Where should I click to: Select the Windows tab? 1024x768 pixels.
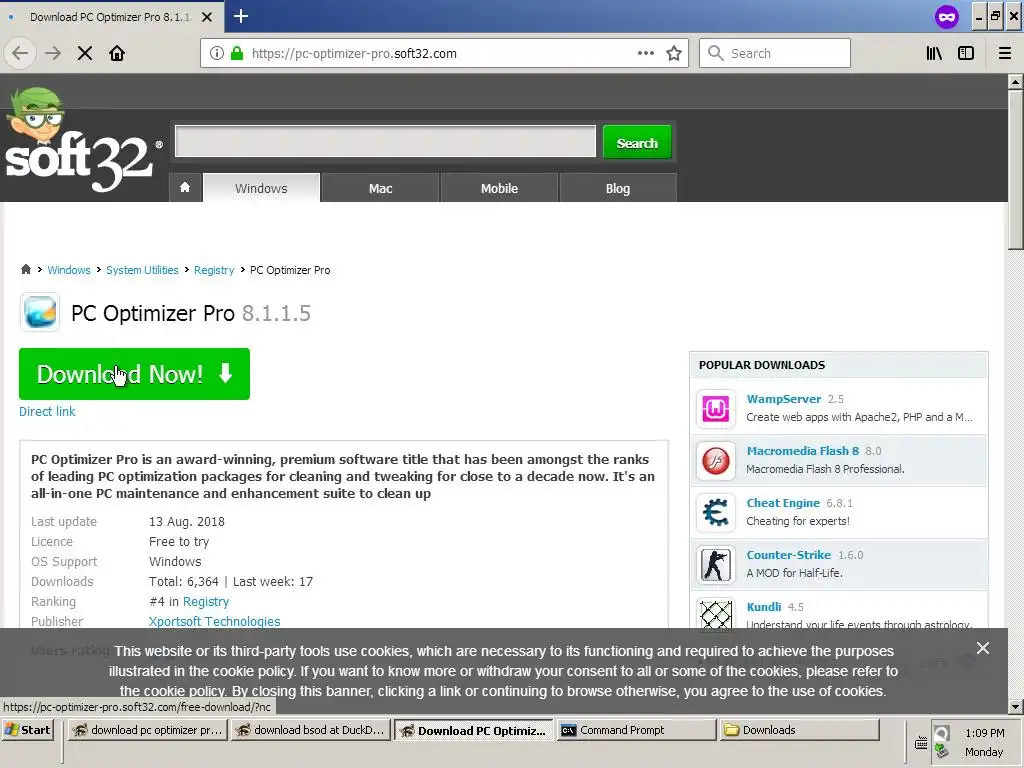(261, 188)
